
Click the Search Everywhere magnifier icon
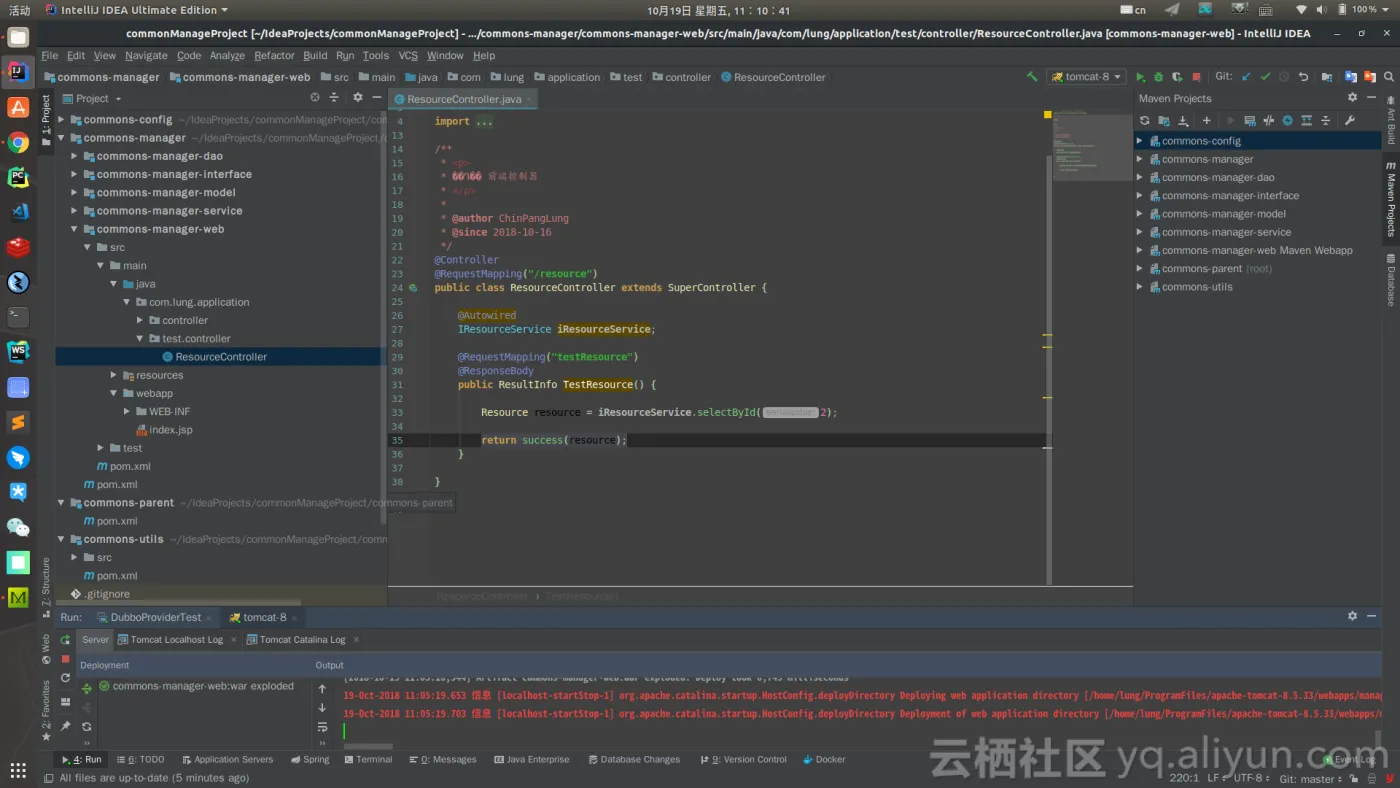pyautogui.click(x=1389, y=77)
